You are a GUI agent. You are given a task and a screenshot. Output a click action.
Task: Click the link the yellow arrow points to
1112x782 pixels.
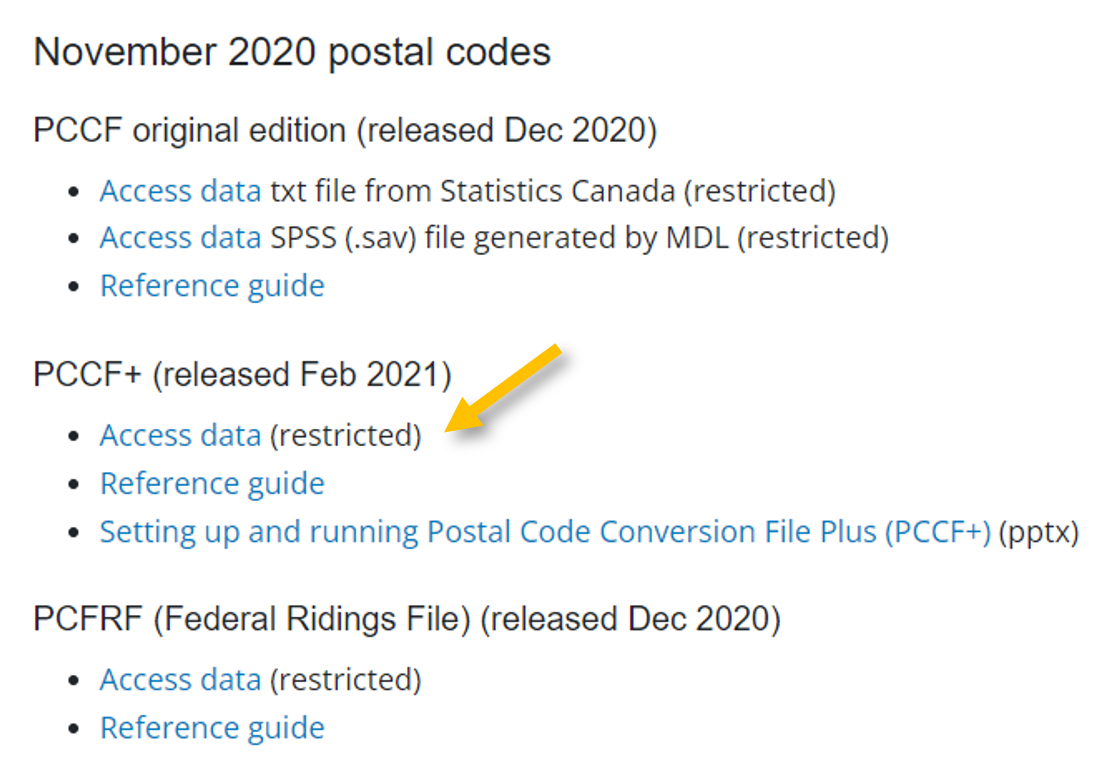coord(180,434)
